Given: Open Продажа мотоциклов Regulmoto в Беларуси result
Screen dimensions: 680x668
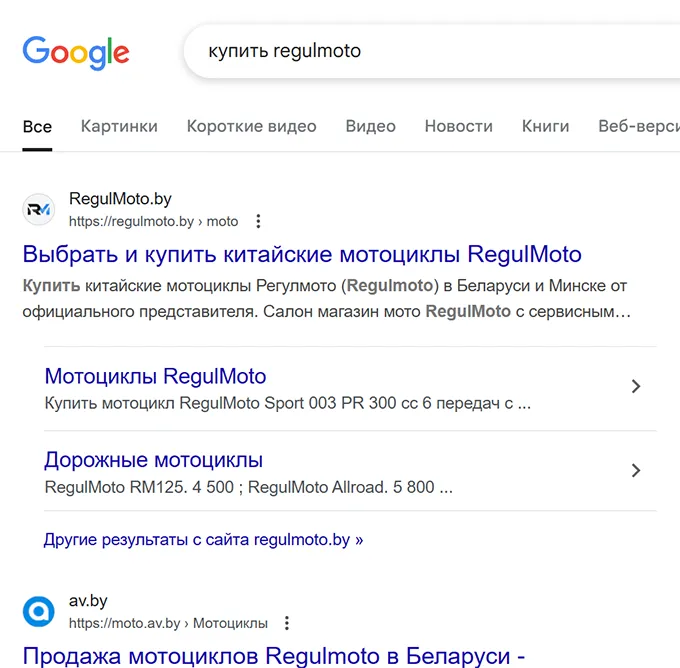Looking at the screenshot, I should [x=274, y=656].
